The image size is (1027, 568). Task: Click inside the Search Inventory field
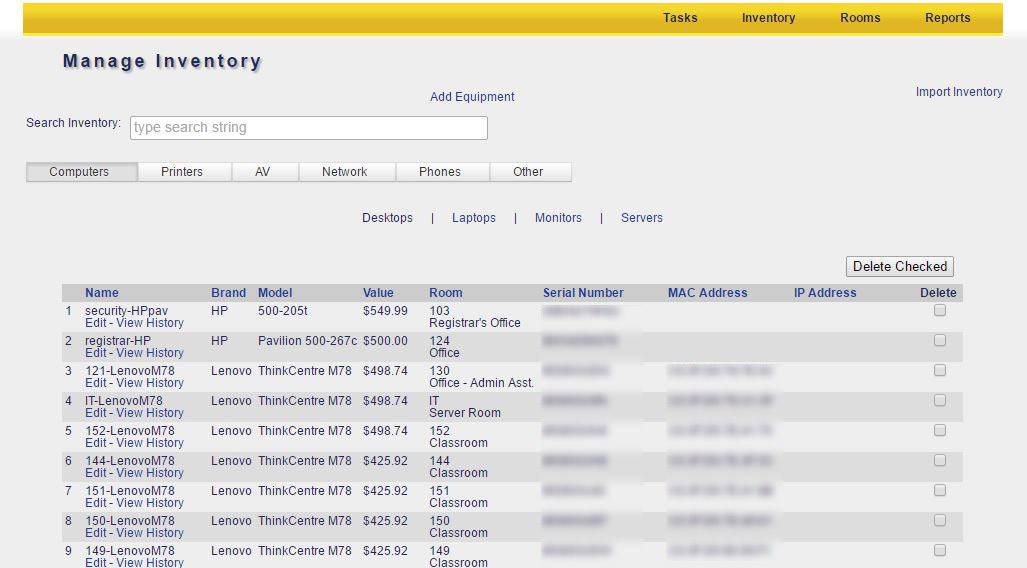(308, 128)
